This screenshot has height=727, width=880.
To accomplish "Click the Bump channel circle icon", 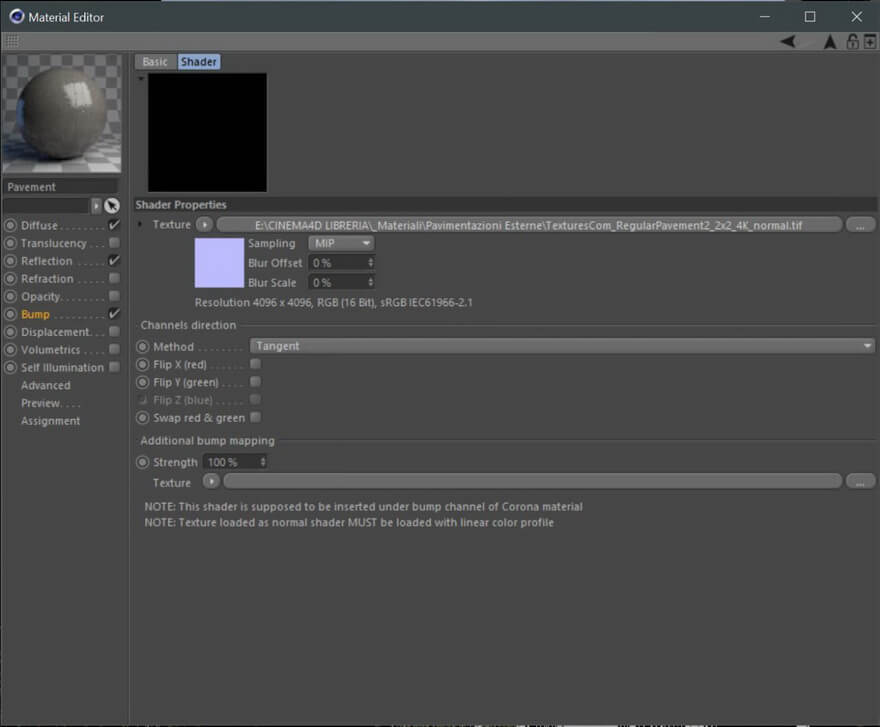I will click(x=10, y=314).
